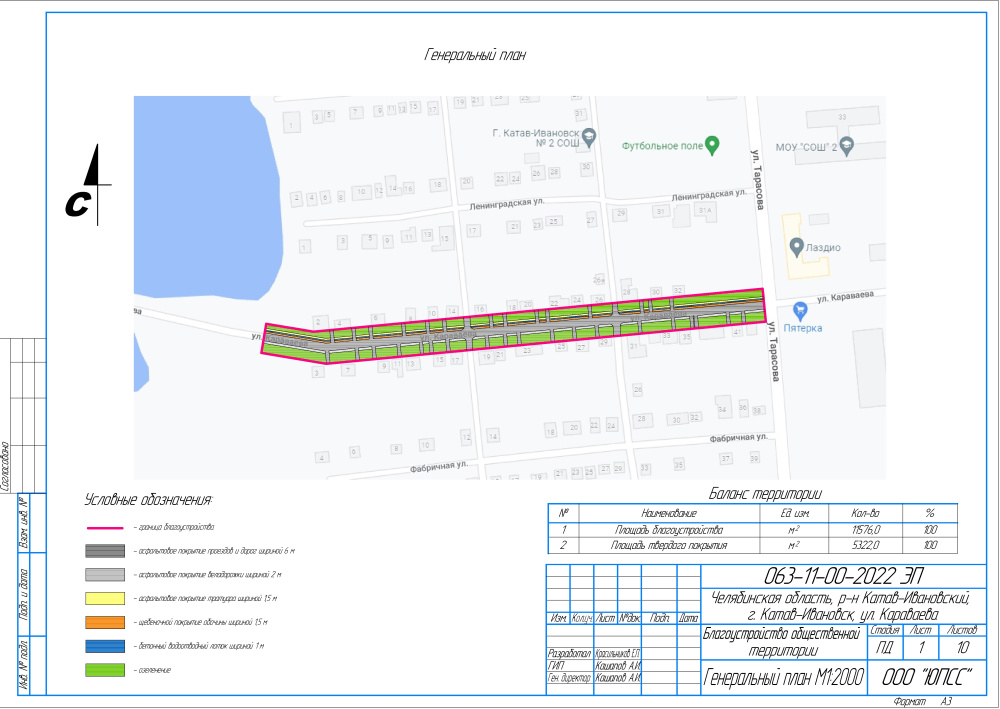Select the light gray bike path legend swatch
1000x709 pixels.
107,575
